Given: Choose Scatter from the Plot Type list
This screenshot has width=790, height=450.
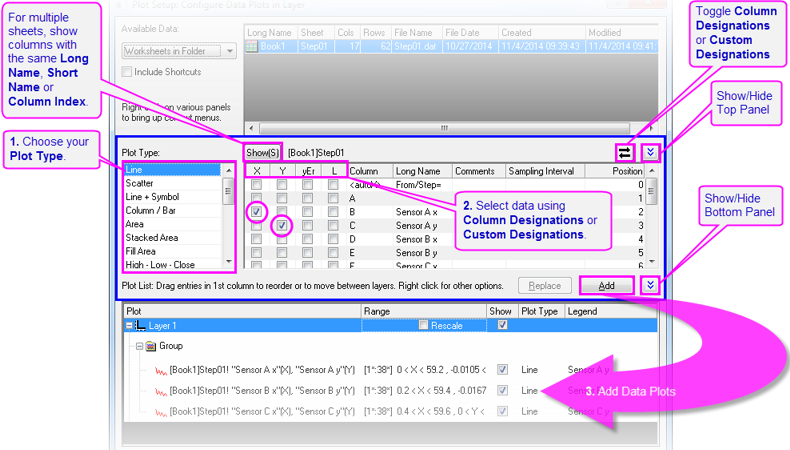Looking at the screenshot, I should coord(140,184).
